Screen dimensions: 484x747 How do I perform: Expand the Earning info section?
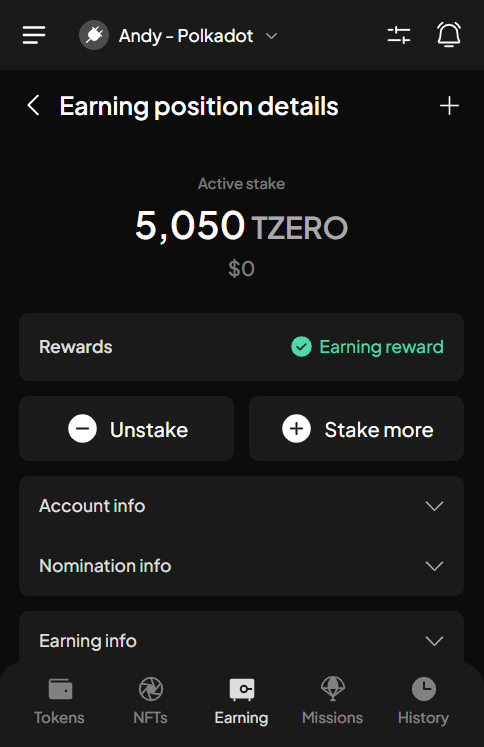[x=242, y=641]
